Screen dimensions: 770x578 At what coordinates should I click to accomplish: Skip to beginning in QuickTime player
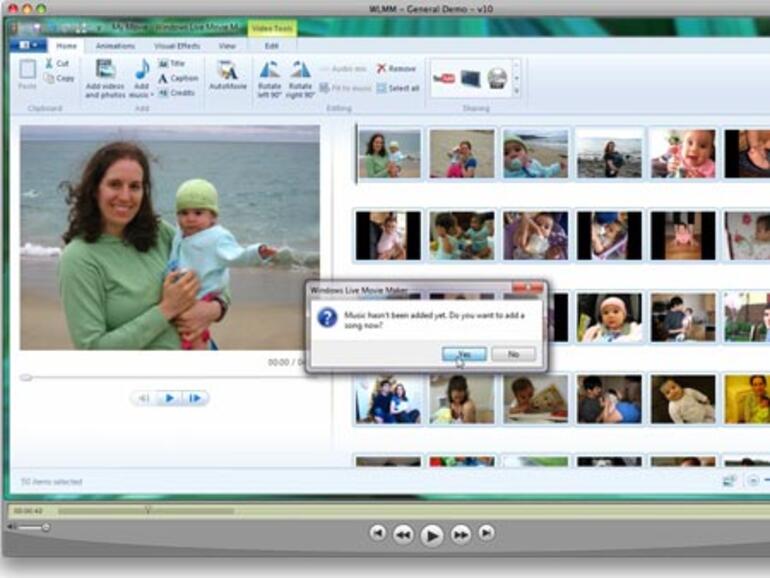coord(377,533)
